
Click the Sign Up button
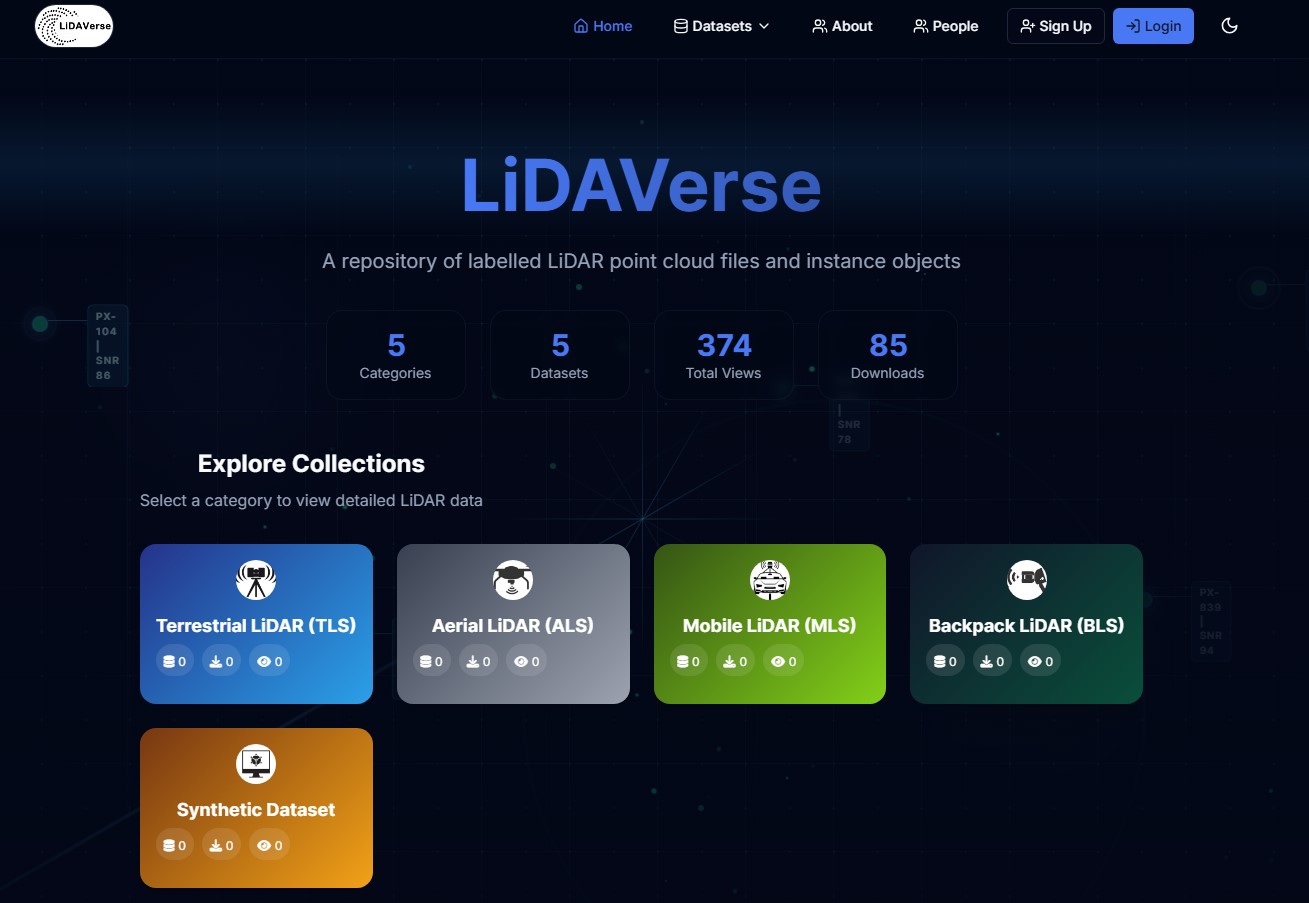1056,26
